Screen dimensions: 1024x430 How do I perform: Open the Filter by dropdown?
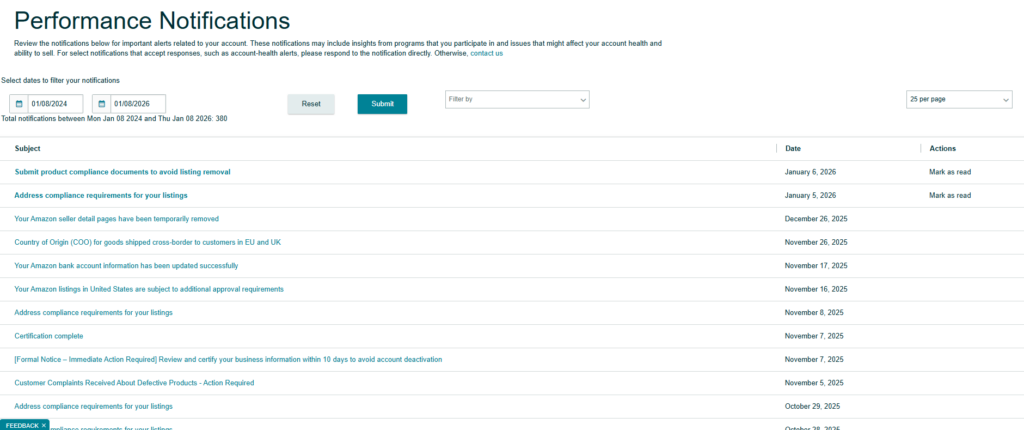click(x=517, y=100)
